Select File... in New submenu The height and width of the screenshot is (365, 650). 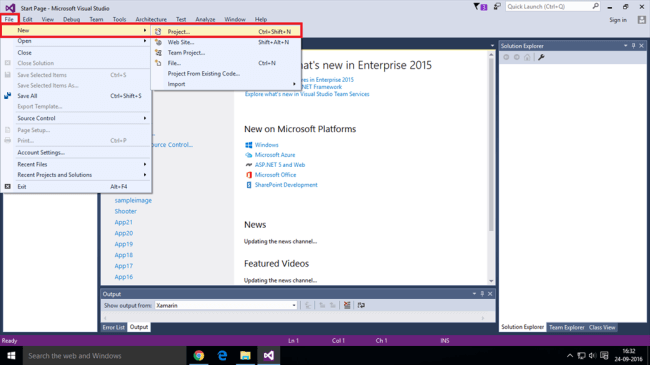tap(226, 63)
